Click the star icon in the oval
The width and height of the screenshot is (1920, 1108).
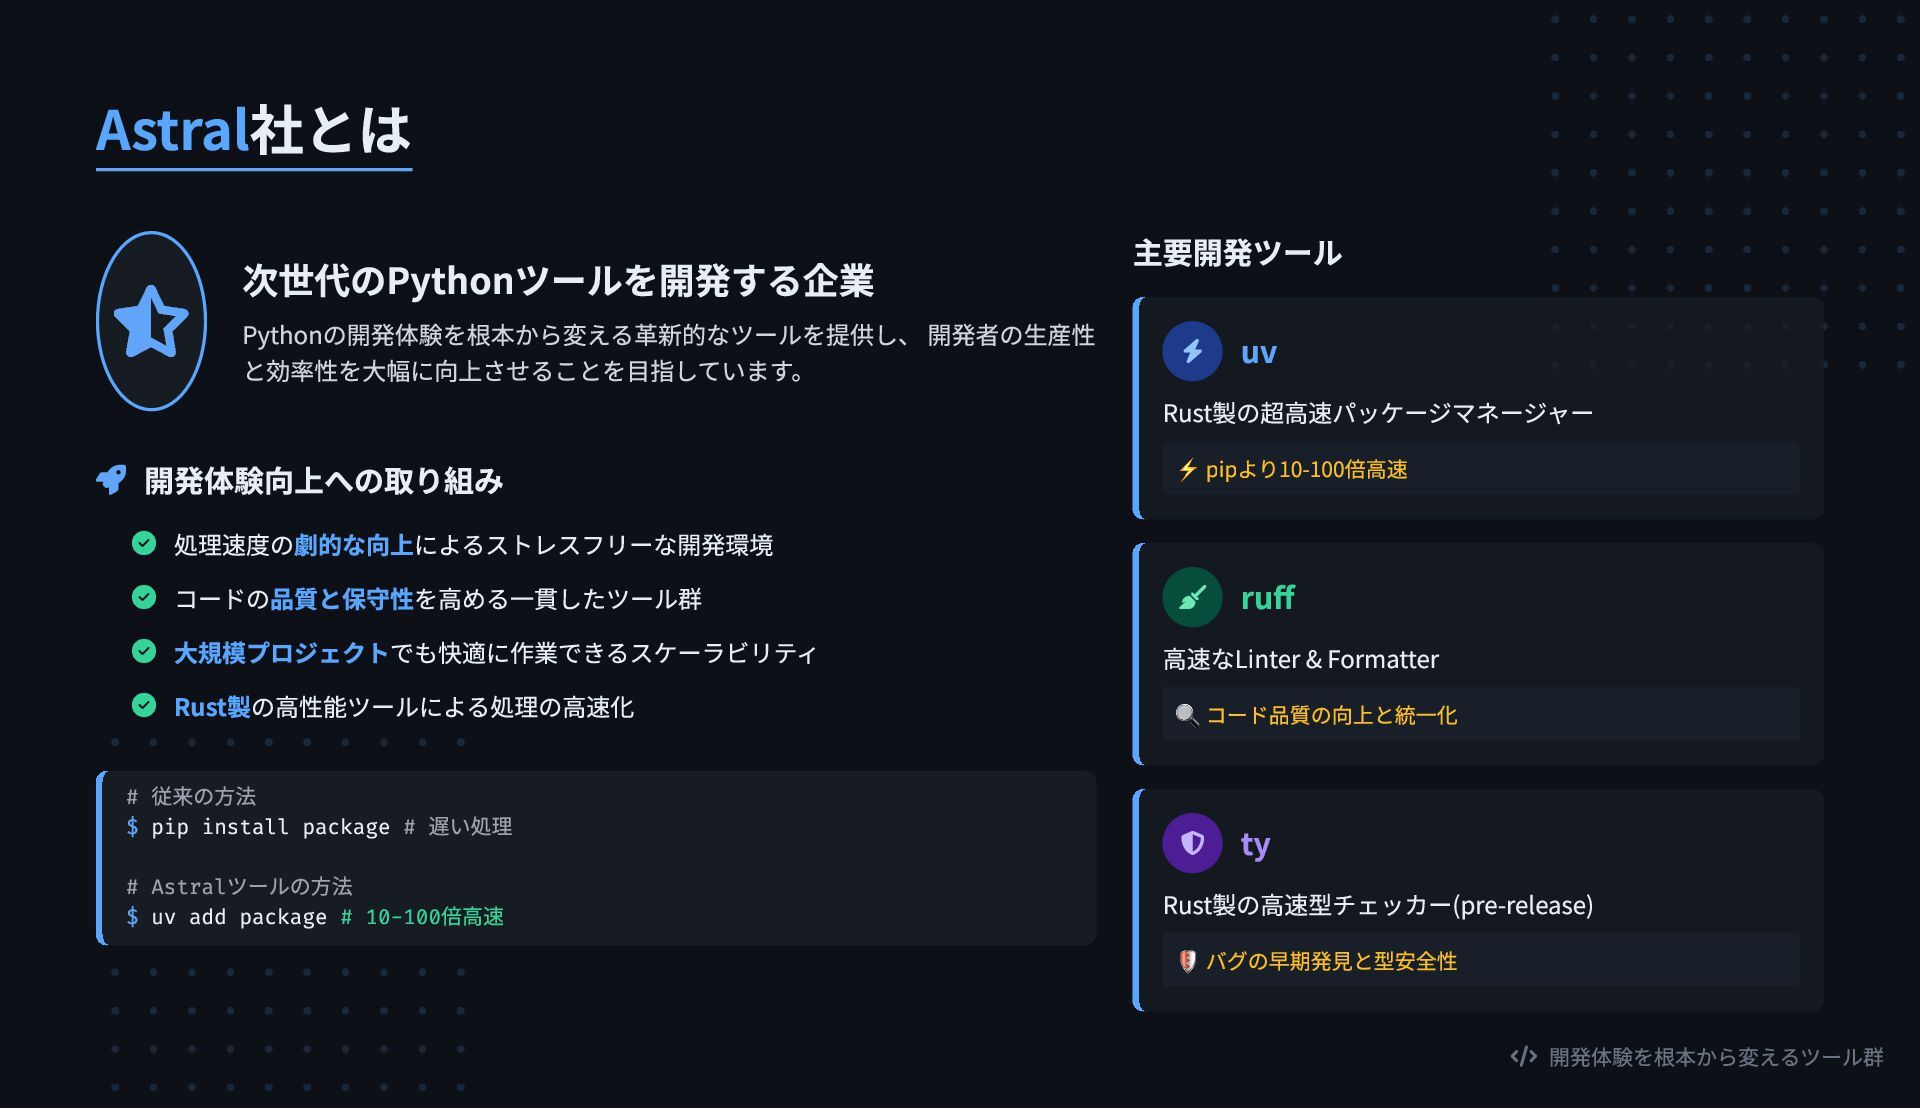pyautogui.click(x=151, y=321)
